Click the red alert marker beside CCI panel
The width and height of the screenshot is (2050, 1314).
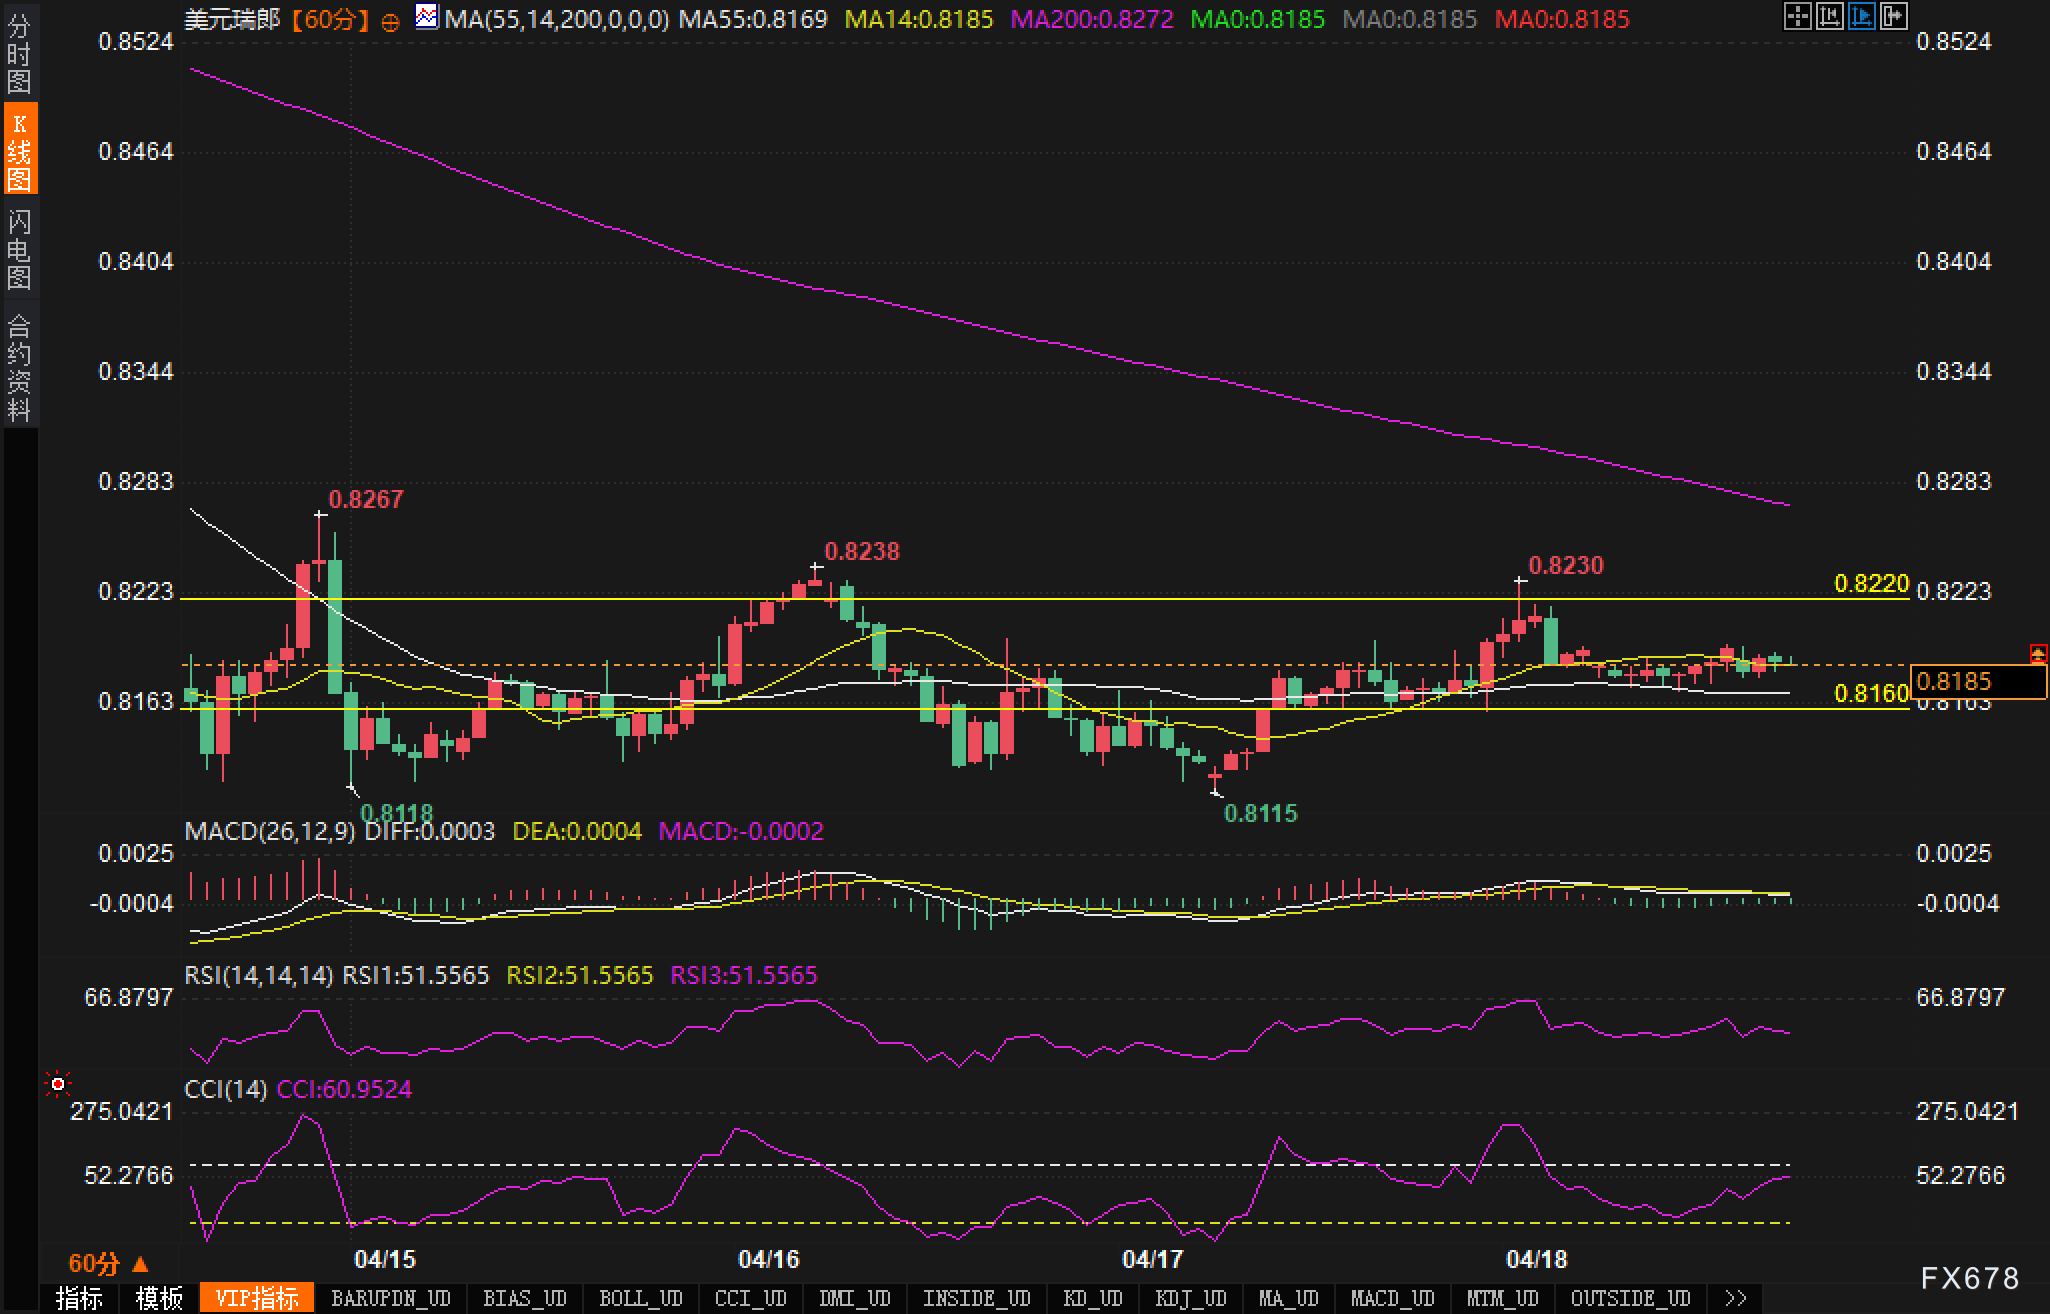pyautogui.click(x=58, y=1084)
